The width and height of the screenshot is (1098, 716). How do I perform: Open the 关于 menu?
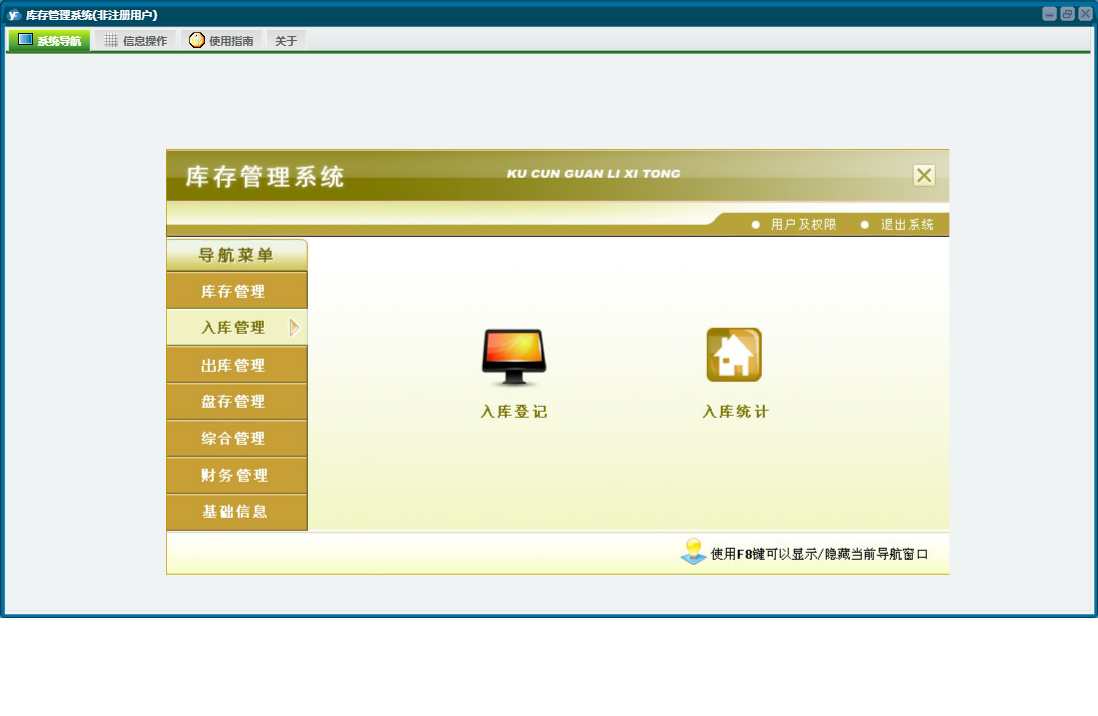286,41
